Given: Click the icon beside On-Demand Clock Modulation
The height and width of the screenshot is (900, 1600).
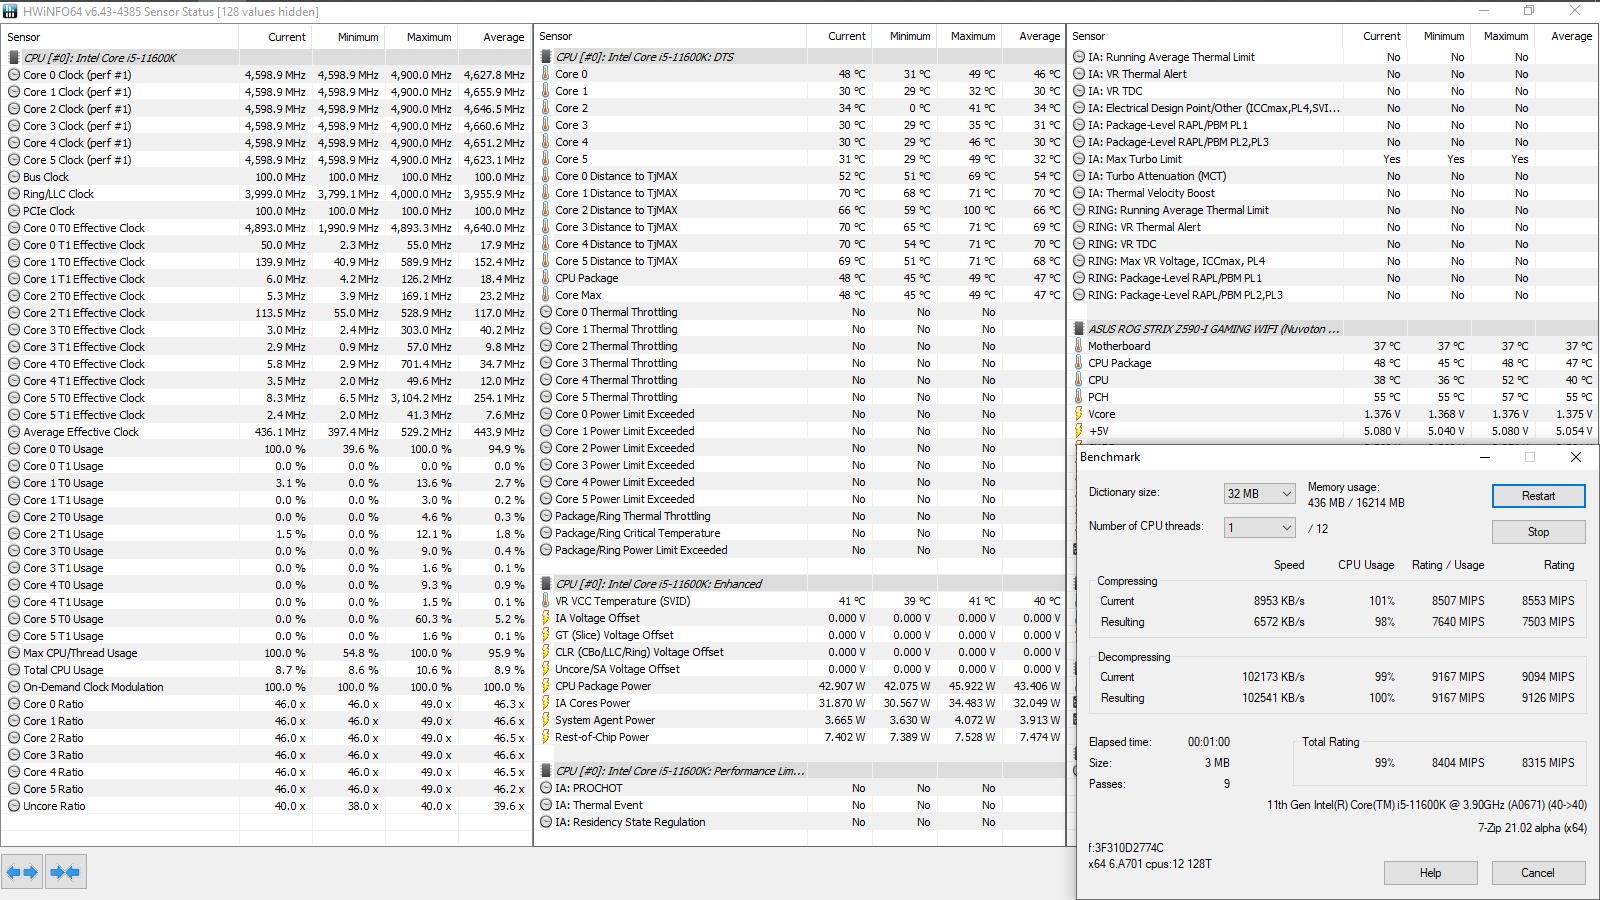Looking at the screenshot, I should click(14, 687).
